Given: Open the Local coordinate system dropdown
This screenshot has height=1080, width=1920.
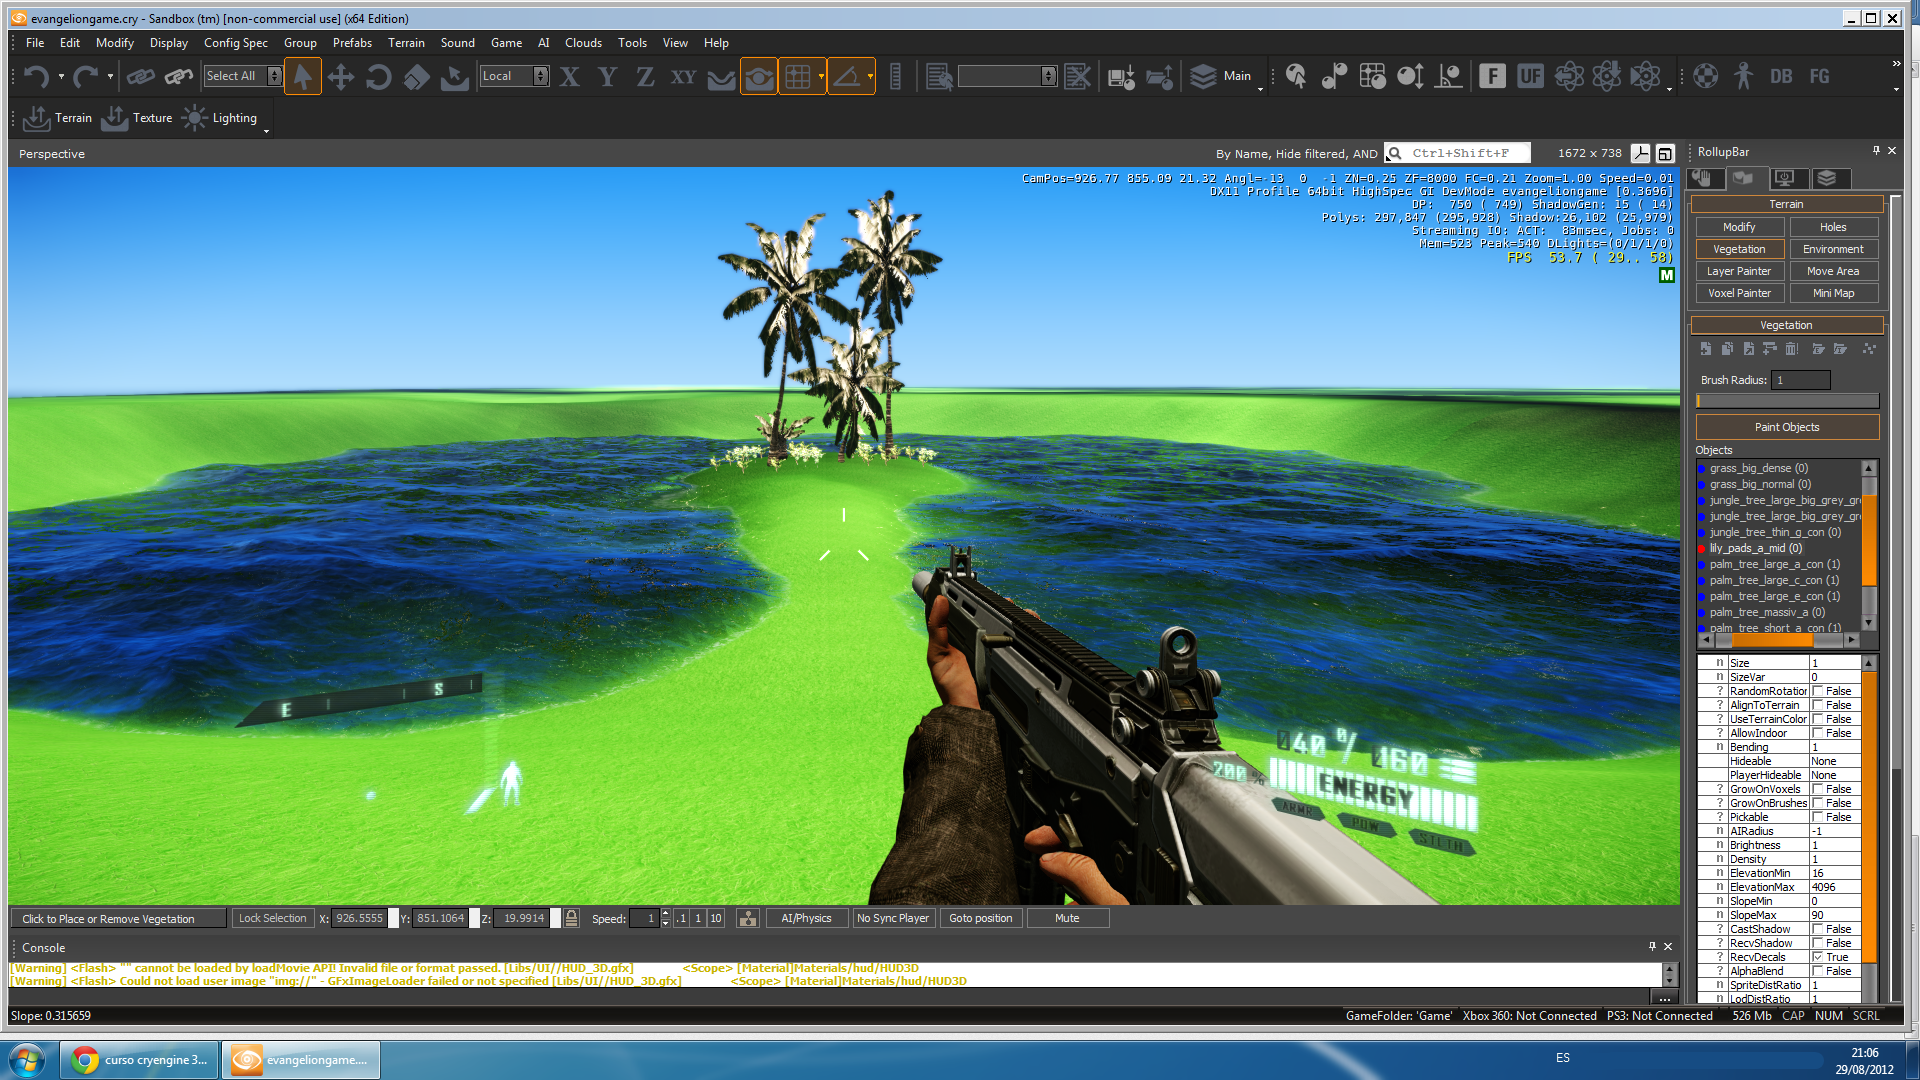Looking at the screenshot, I should point(541,76).
